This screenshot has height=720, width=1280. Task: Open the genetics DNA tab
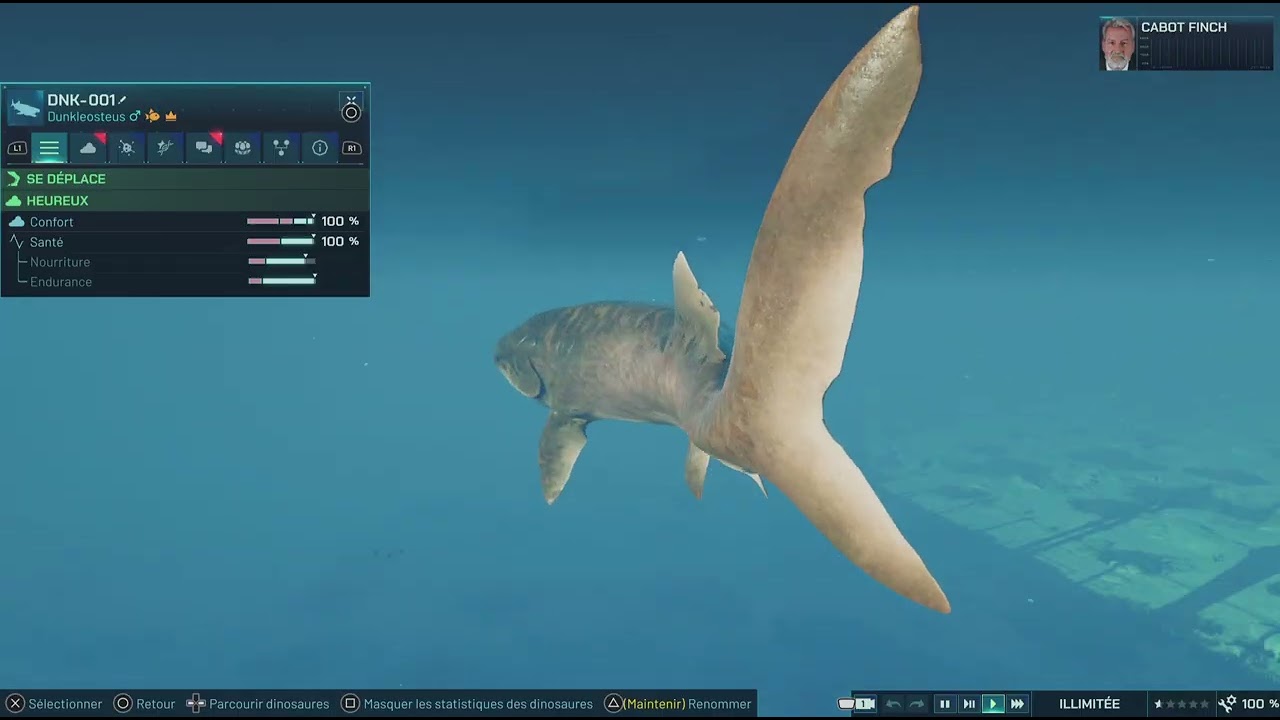tap(165, 148)
